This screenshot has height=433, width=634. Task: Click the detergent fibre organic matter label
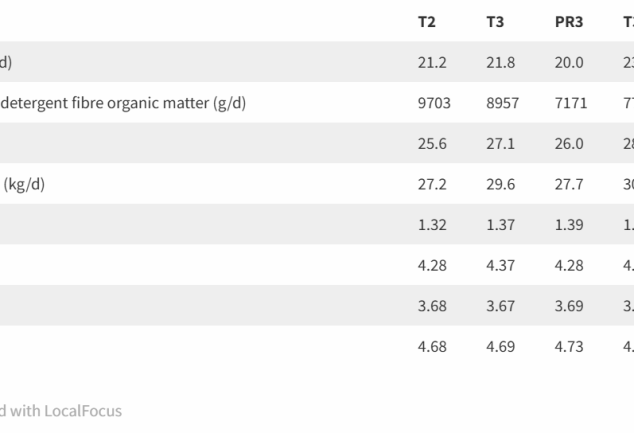tap(123, 103)
